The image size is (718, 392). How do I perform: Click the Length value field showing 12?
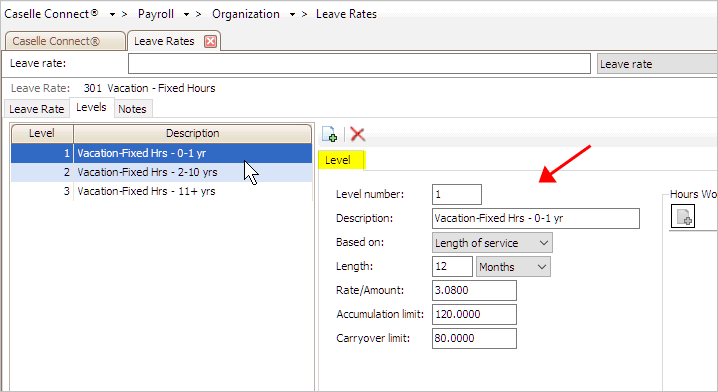tap(452, 267)
